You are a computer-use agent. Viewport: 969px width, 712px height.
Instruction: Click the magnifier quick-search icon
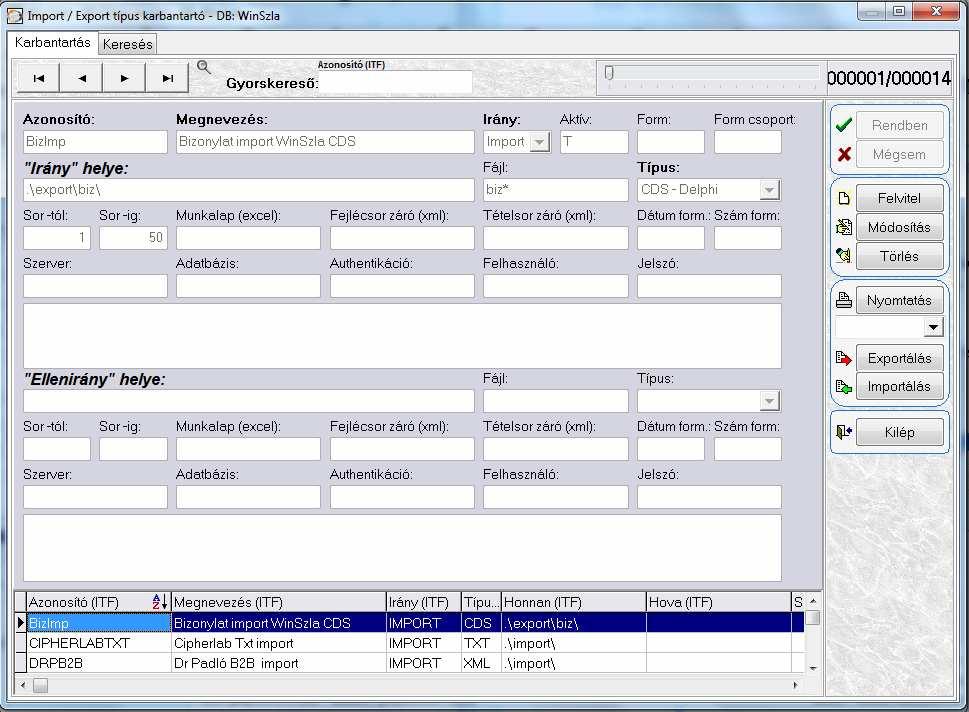pos(203,67)
